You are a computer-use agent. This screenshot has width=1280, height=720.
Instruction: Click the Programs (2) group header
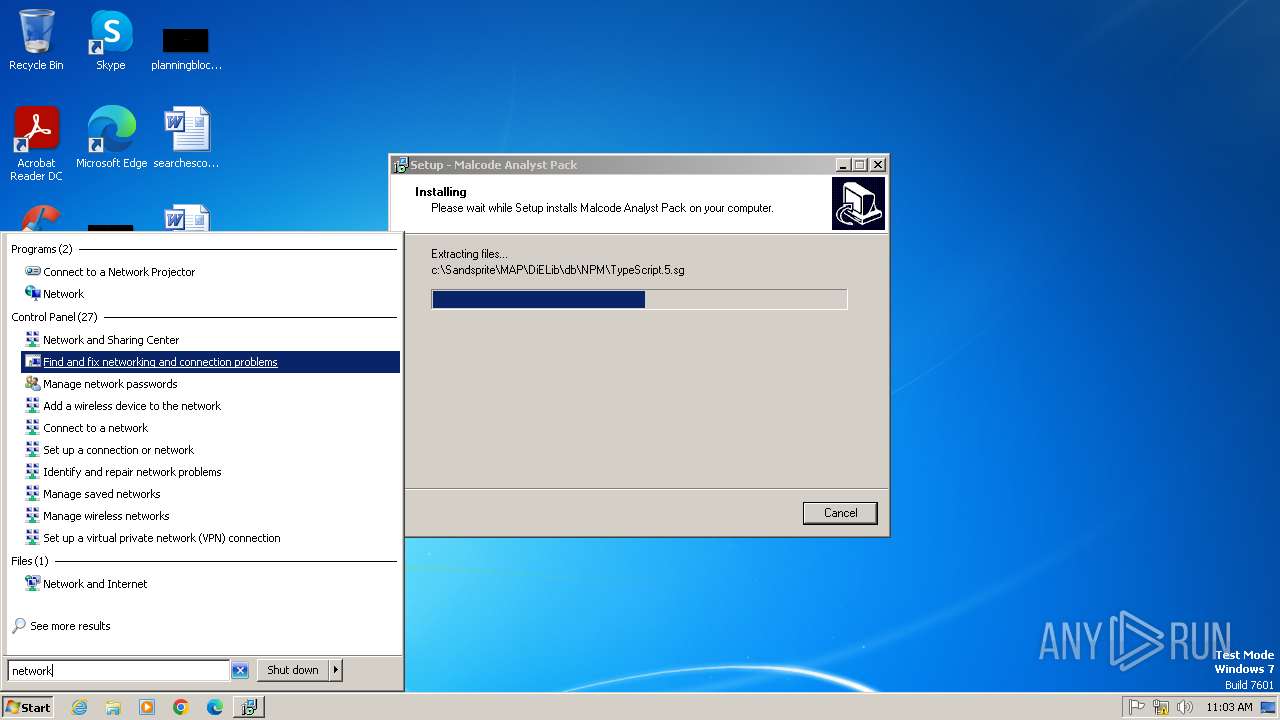[x=42, y=249]
